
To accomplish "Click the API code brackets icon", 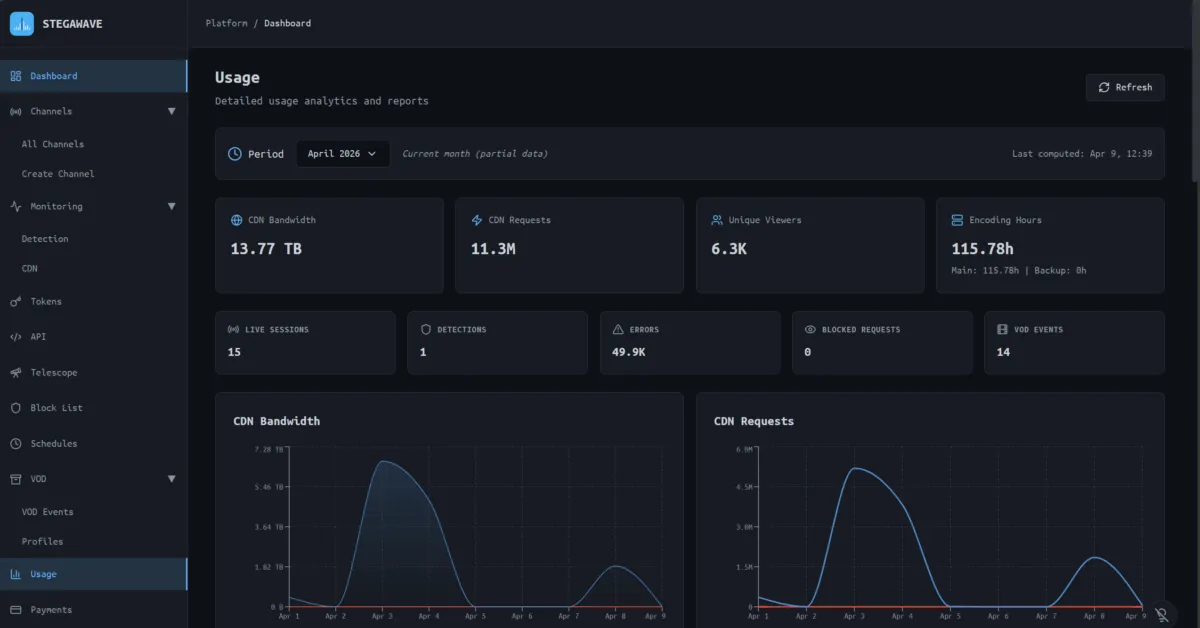I will click(15, 337).
